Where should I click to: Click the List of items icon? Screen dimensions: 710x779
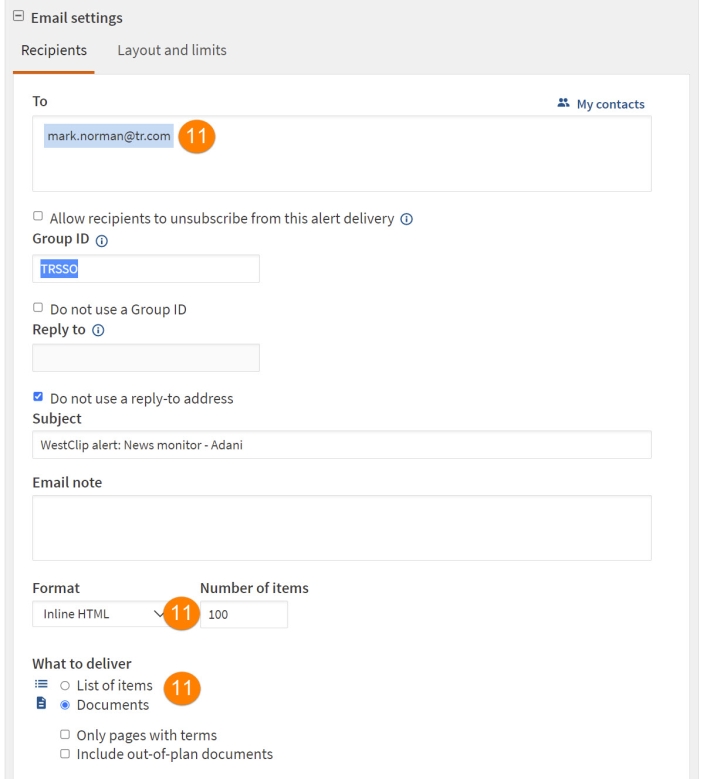coord(41,684)
